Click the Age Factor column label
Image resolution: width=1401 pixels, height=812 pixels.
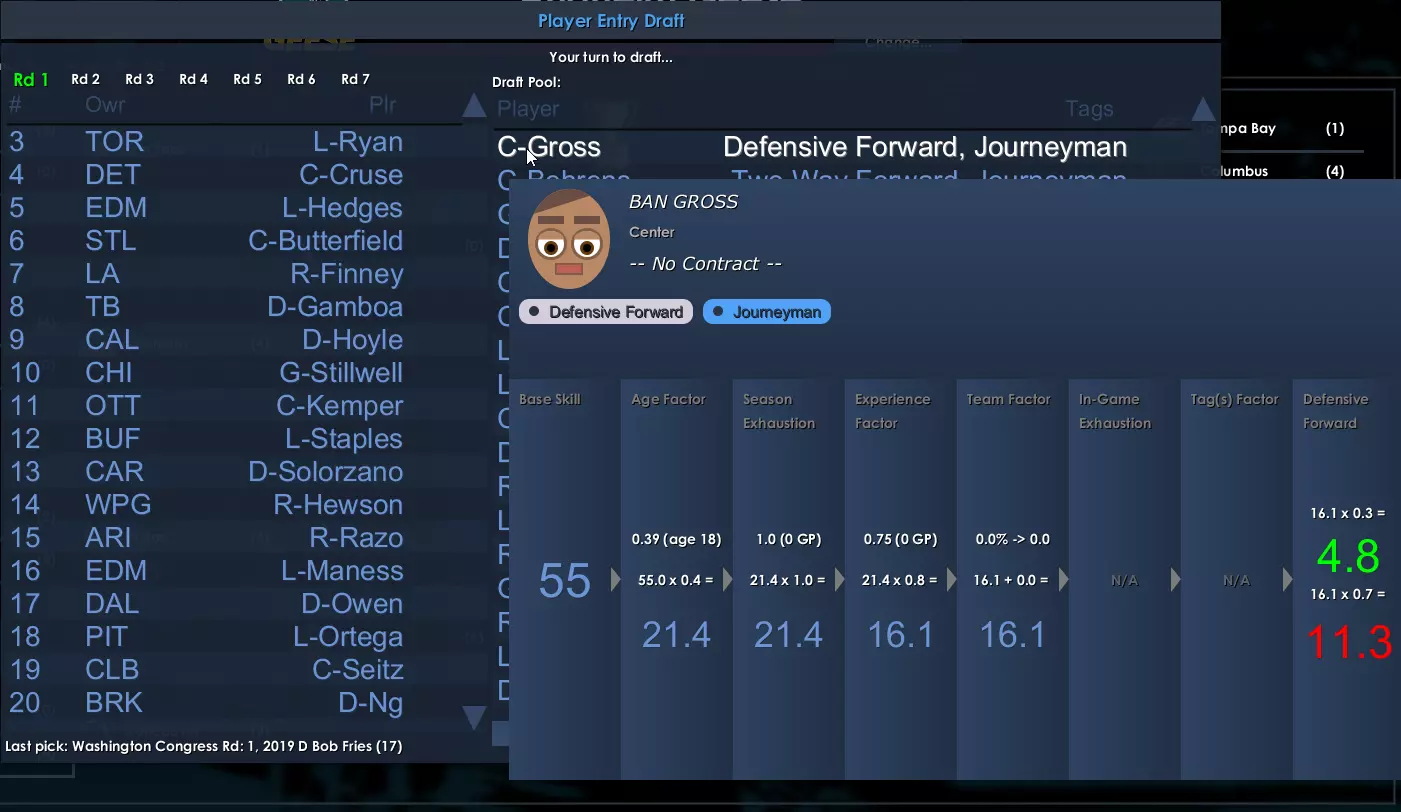668,399
